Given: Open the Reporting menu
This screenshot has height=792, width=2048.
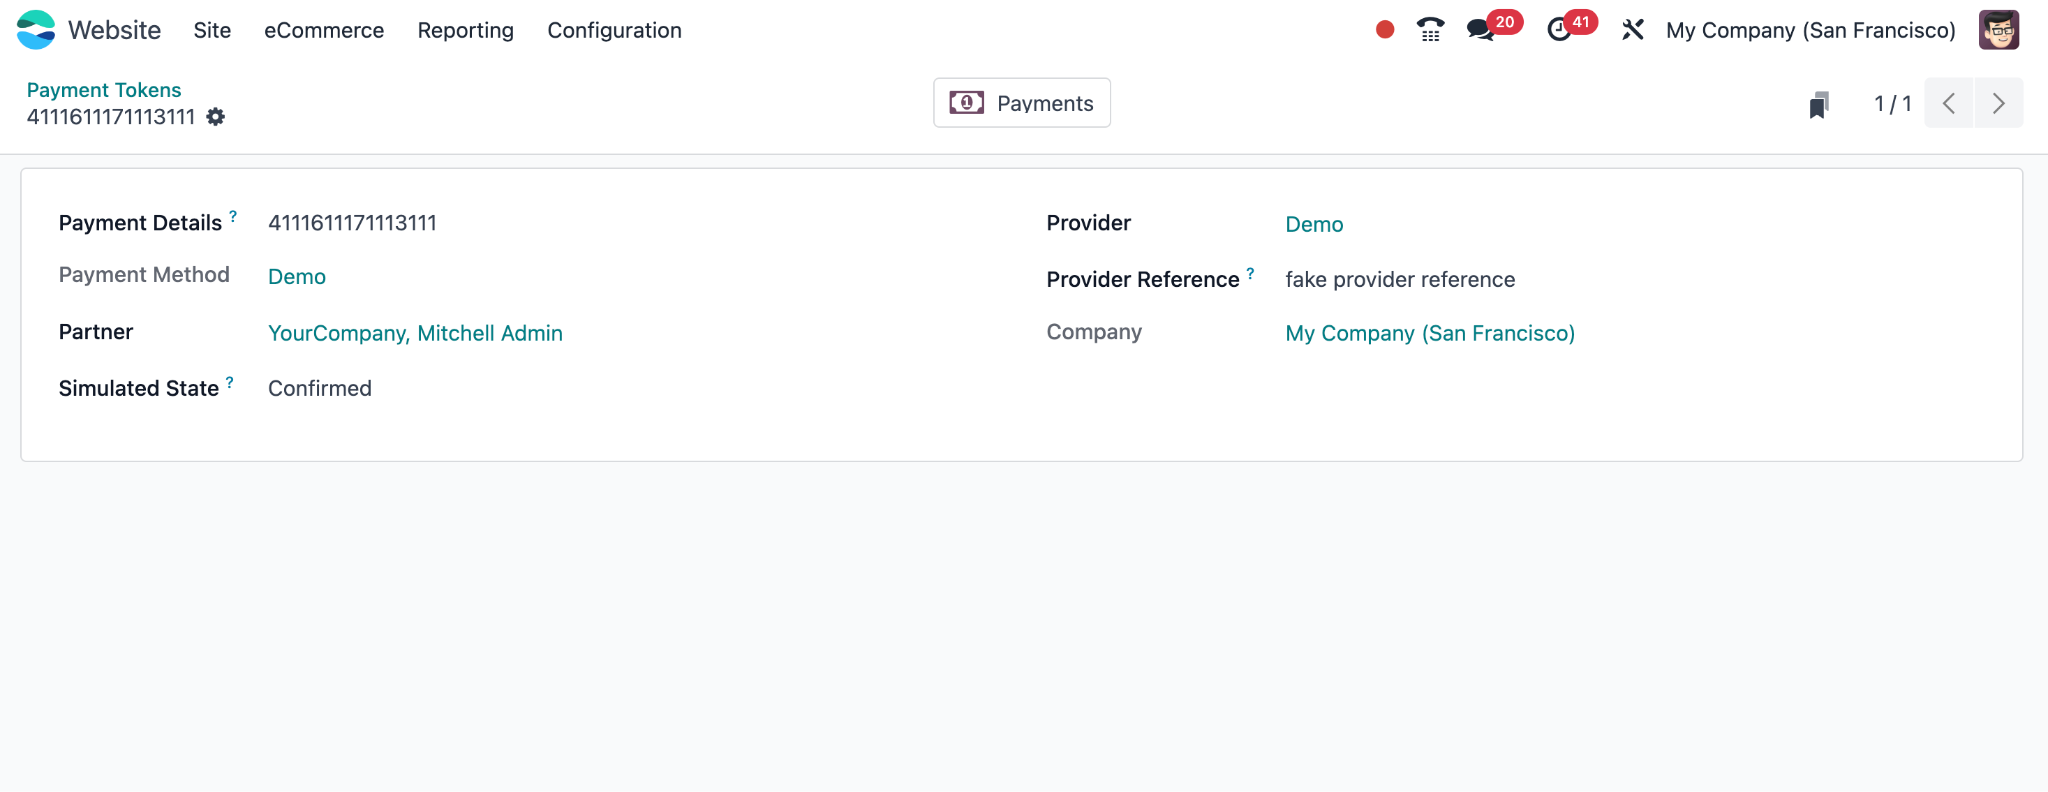Looking at the screenshot, I should point(465,30).
